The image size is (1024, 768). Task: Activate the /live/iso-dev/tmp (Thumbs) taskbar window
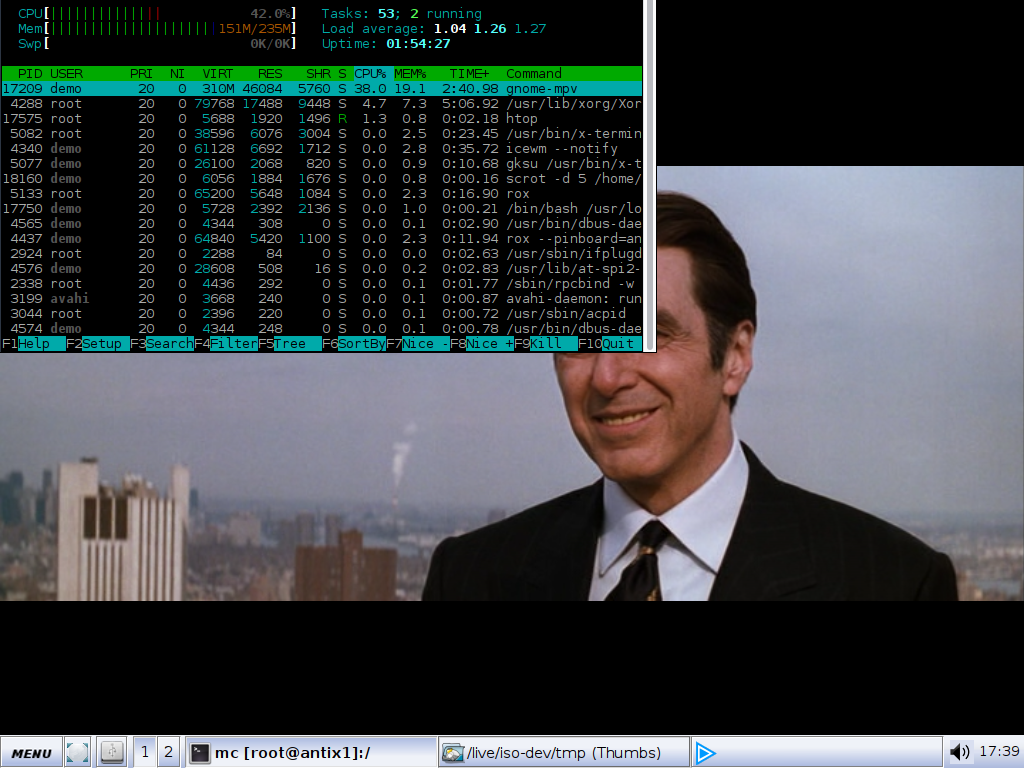(x=564, y=752)
